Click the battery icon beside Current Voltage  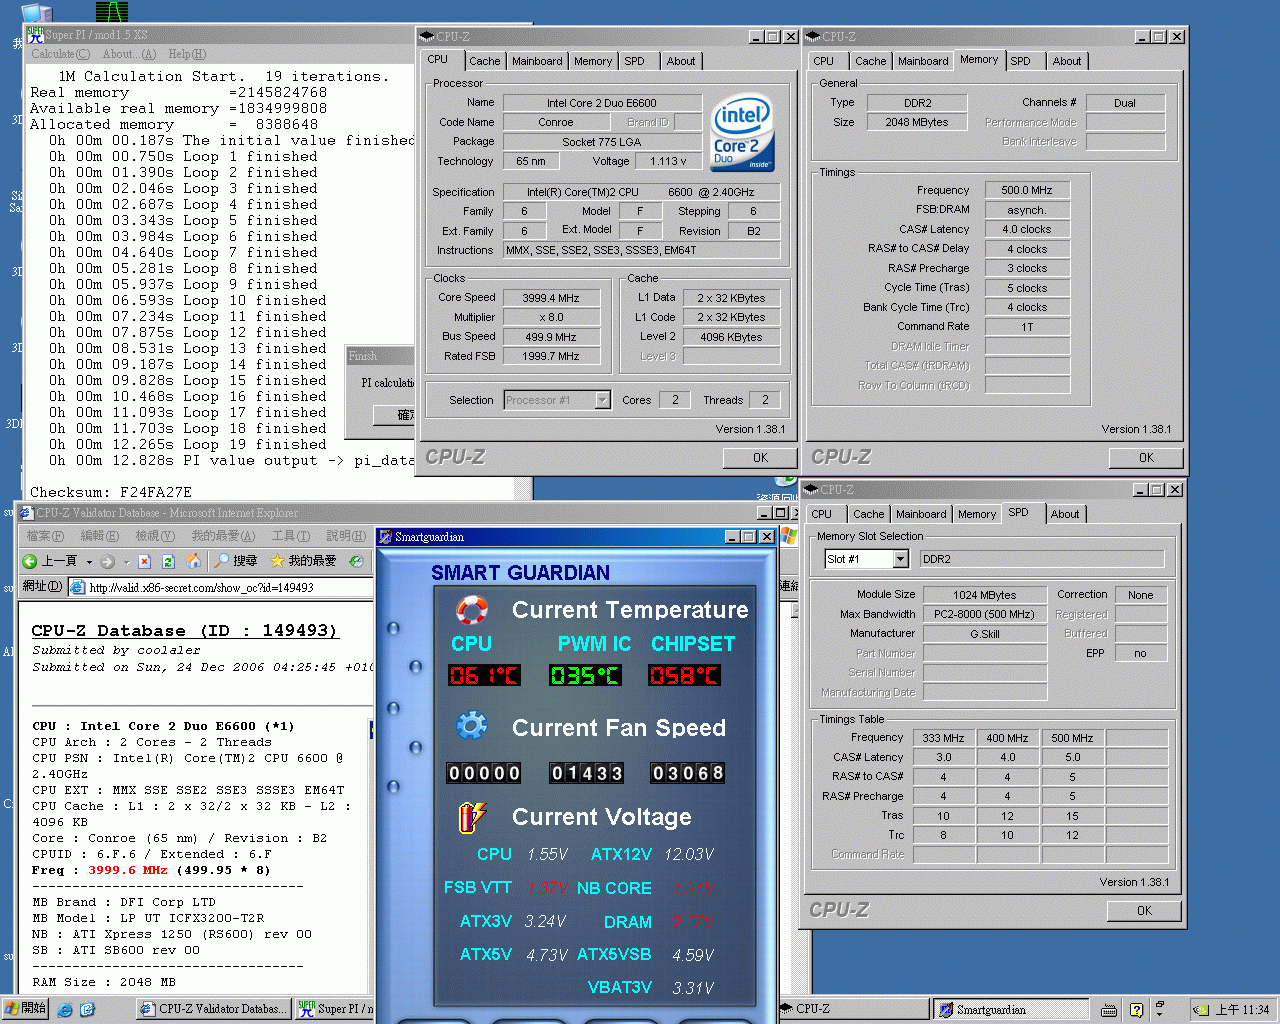click(472, 817)
